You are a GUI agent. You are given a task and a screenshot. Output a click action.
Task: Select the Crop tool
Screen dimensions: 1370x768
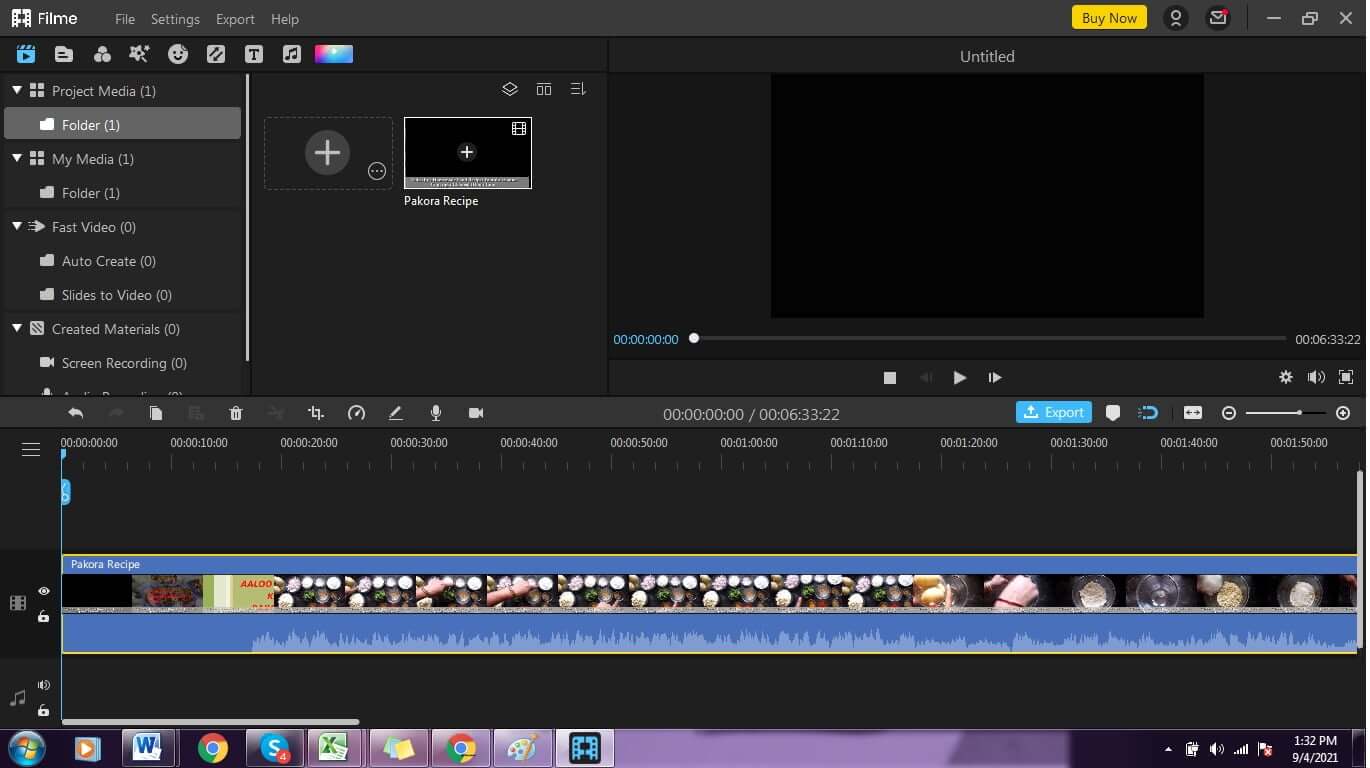(x=316, y=413)
